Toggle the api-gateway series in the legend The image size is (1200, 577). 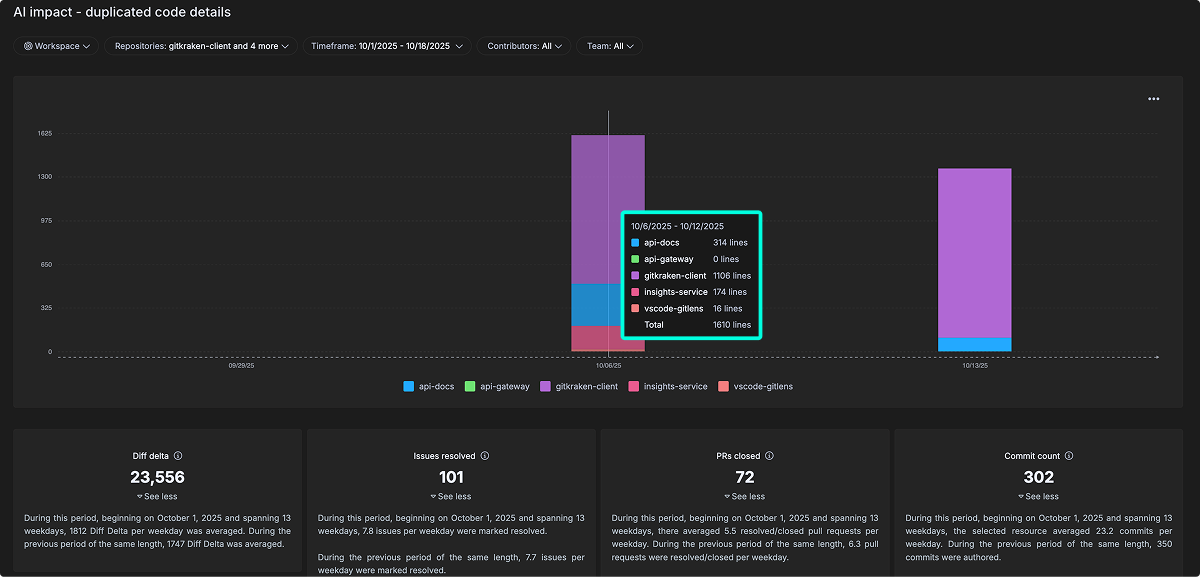click(494, 386)
